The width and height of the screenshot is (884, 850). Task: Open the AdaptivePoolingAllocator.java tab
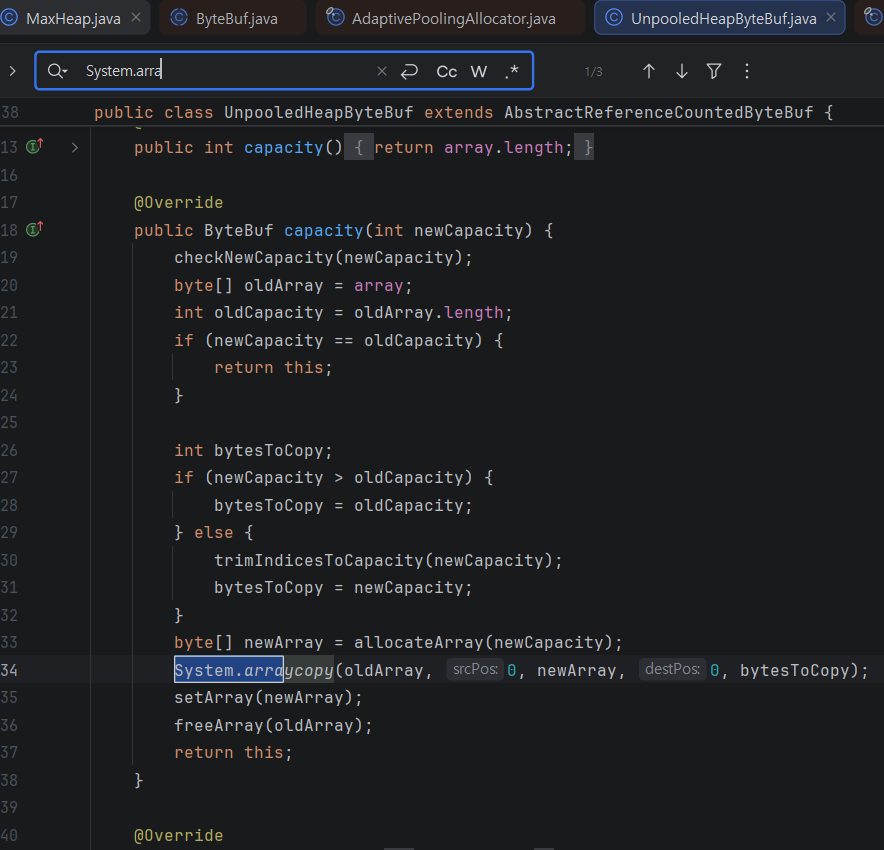[x=453, y=19]
